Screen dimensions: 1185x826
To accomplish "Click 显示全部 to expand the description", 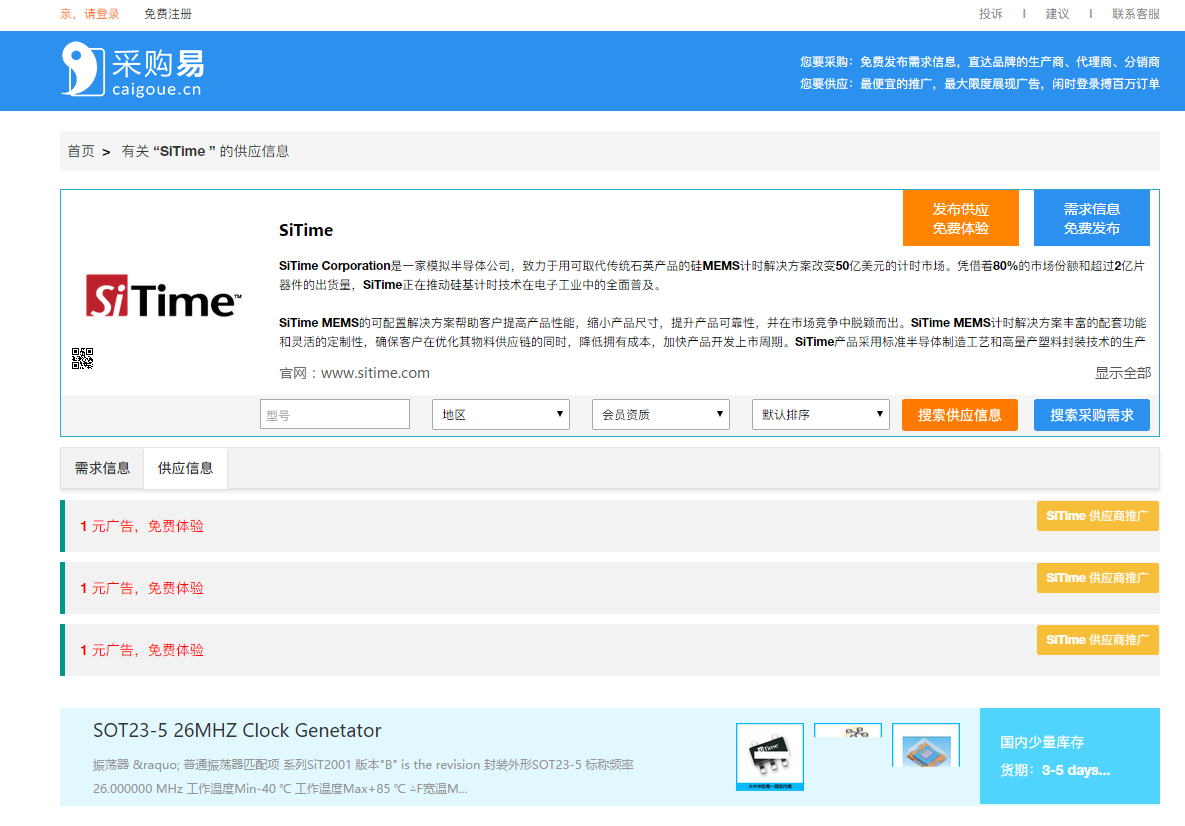I will coord(1122,373).
